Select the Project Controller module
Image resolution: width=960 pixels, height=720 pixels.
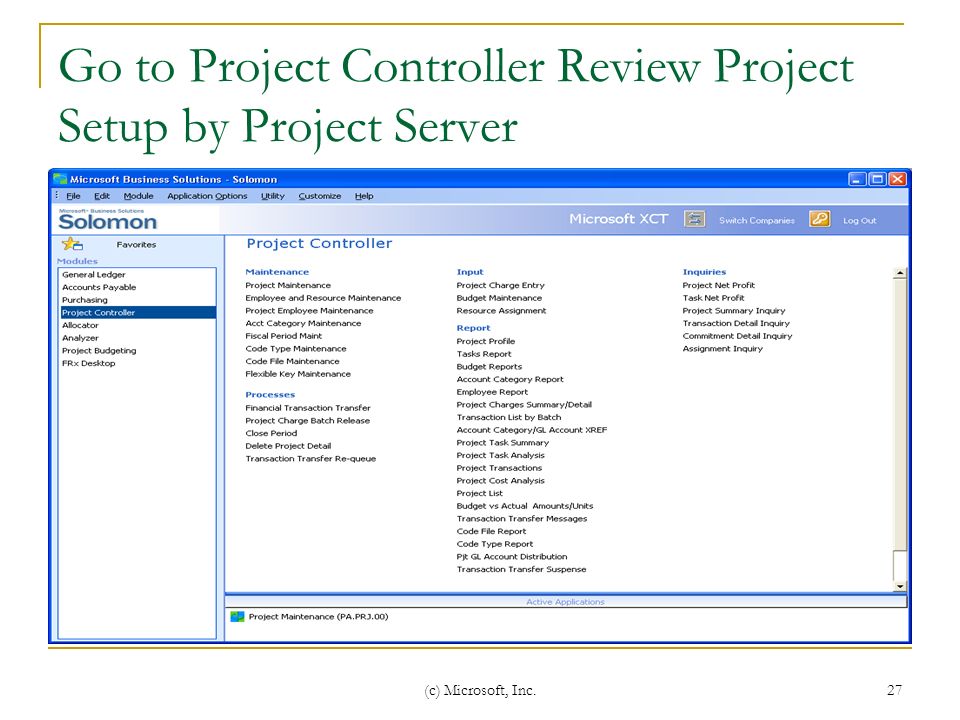137,312
